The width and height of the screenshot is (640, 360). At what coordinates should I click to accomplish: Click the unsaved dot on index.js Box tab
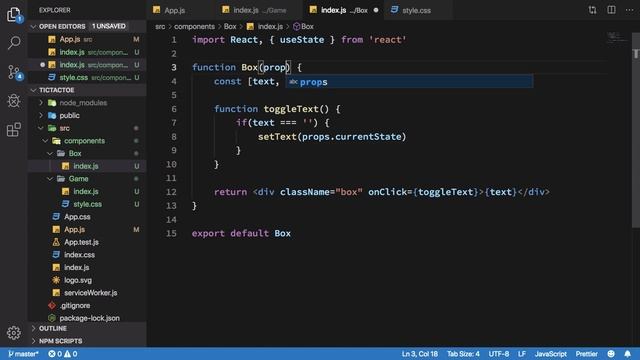click(376, 10)
